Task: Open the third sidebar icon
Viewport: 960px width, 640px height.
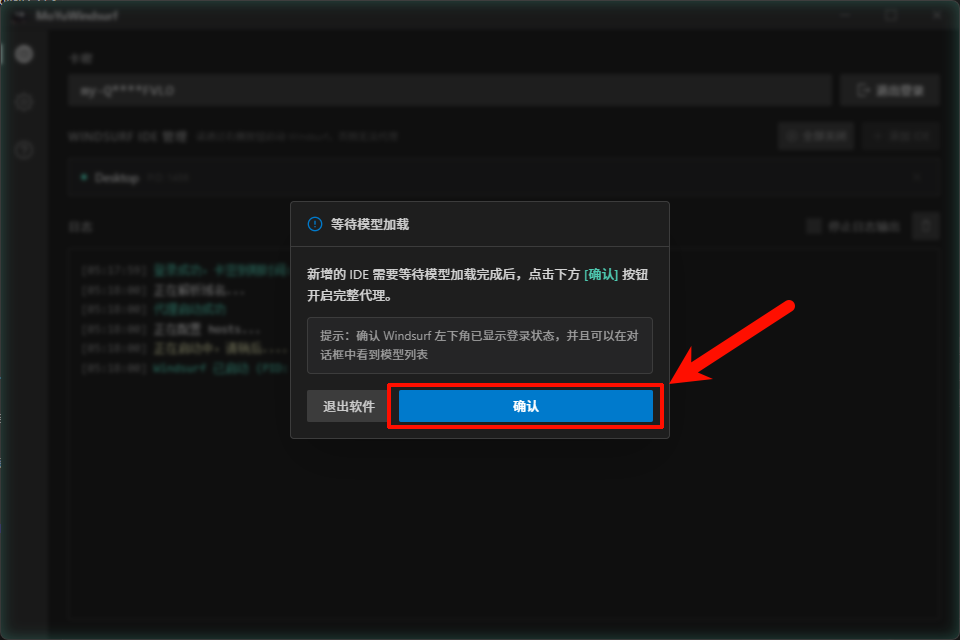Action: [x=25, y=150]
